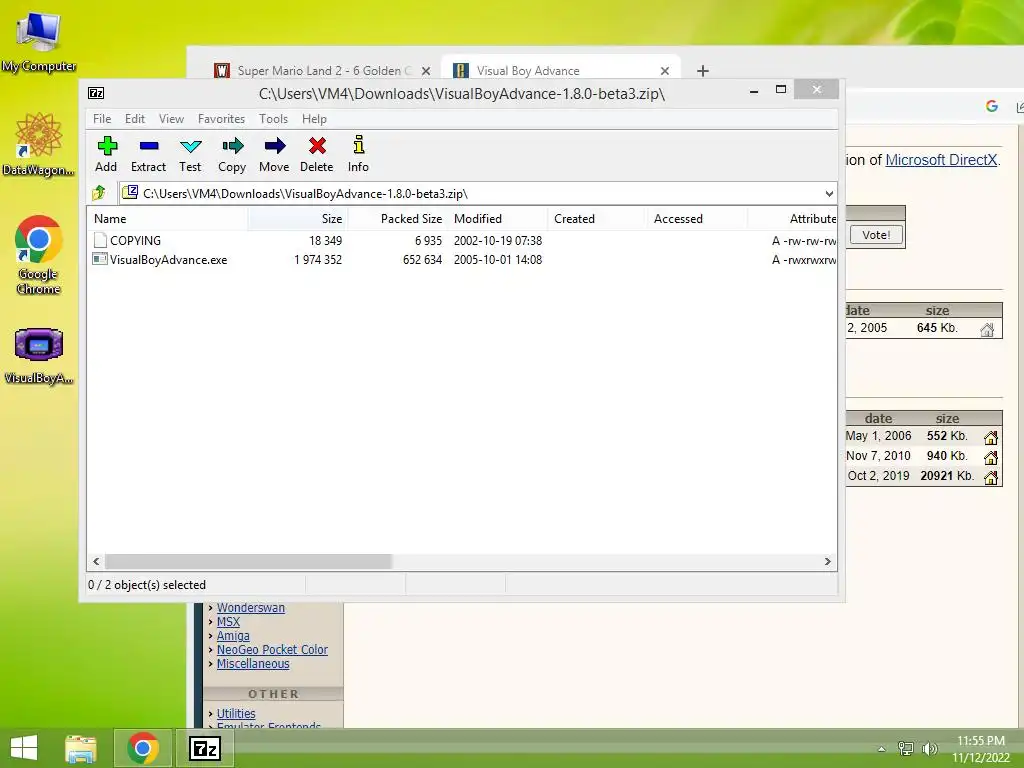
Task: Open My Computer desktop icon
Action: (39, 40)
